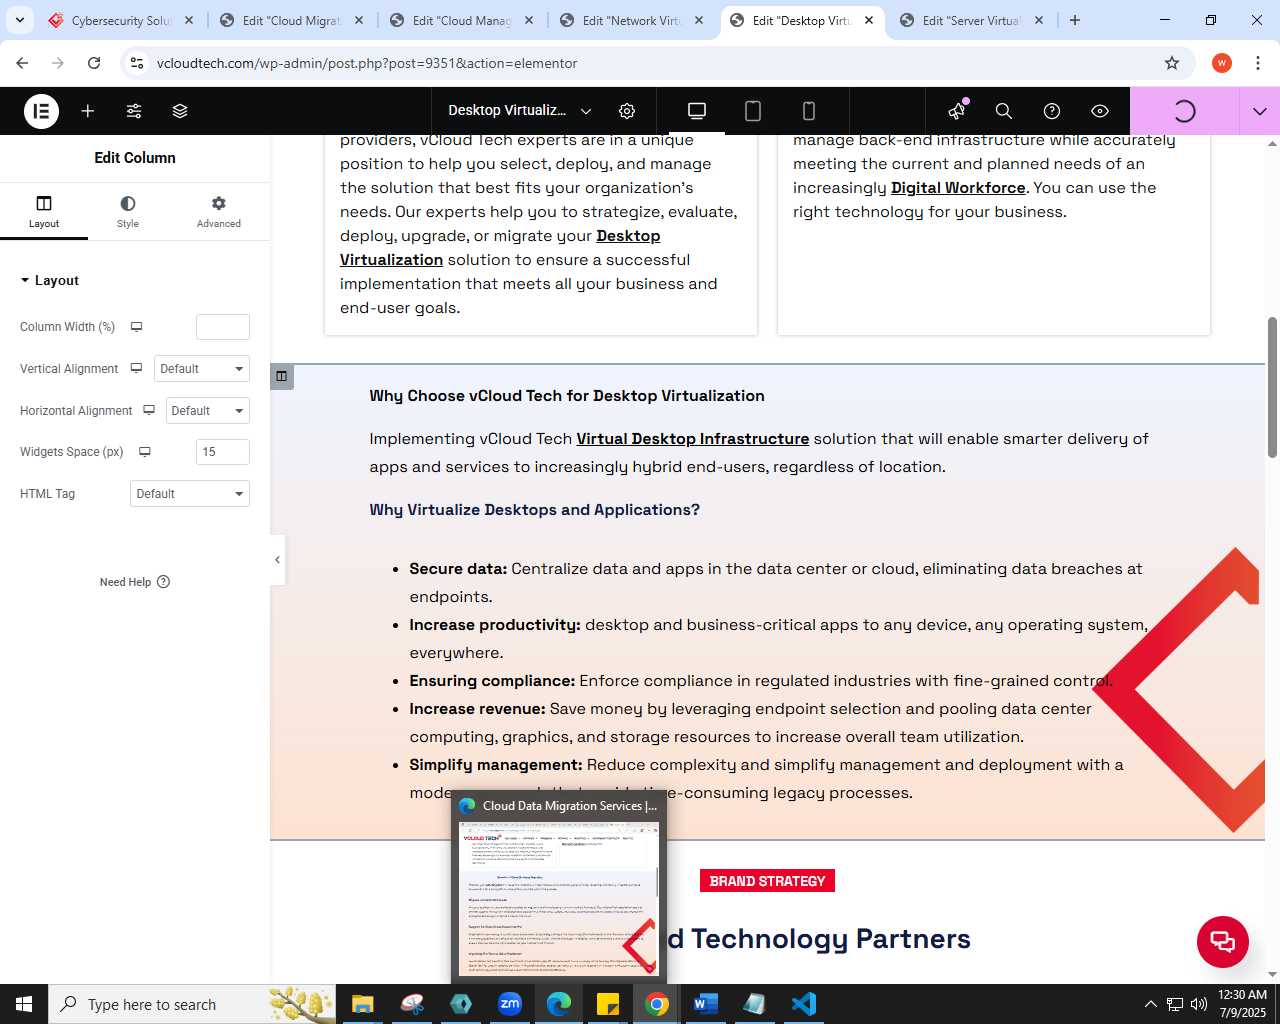Viewport: 1280px width, 1024px height.
Task: Switch to the Layout tab
Action: (44, 212)
